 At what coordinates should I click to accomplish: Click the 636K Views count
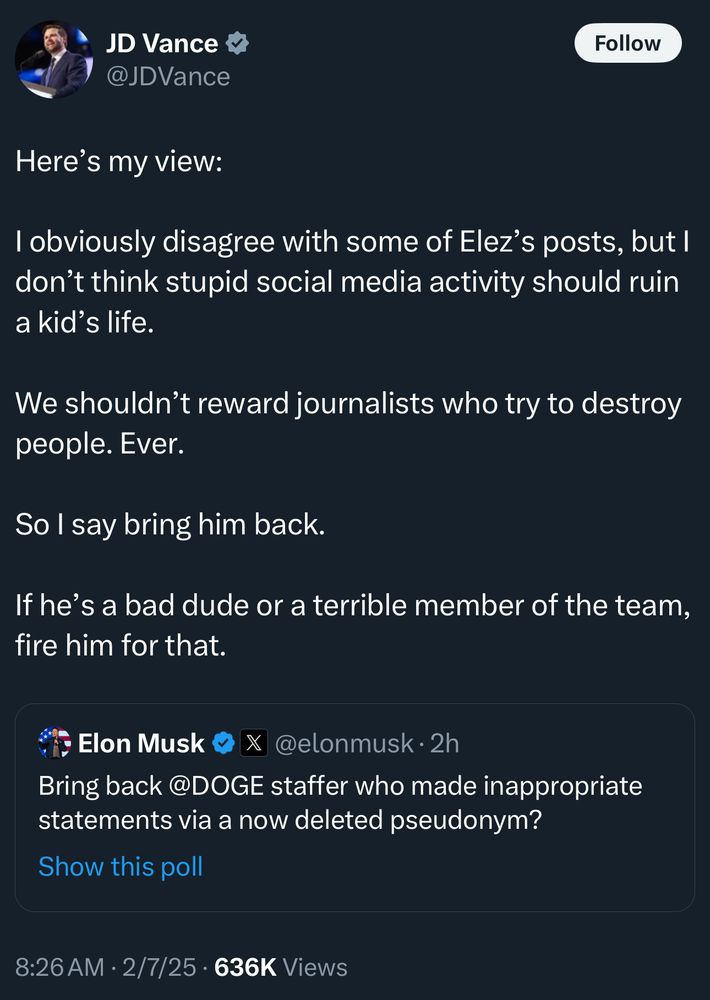[x=281, y=967]
